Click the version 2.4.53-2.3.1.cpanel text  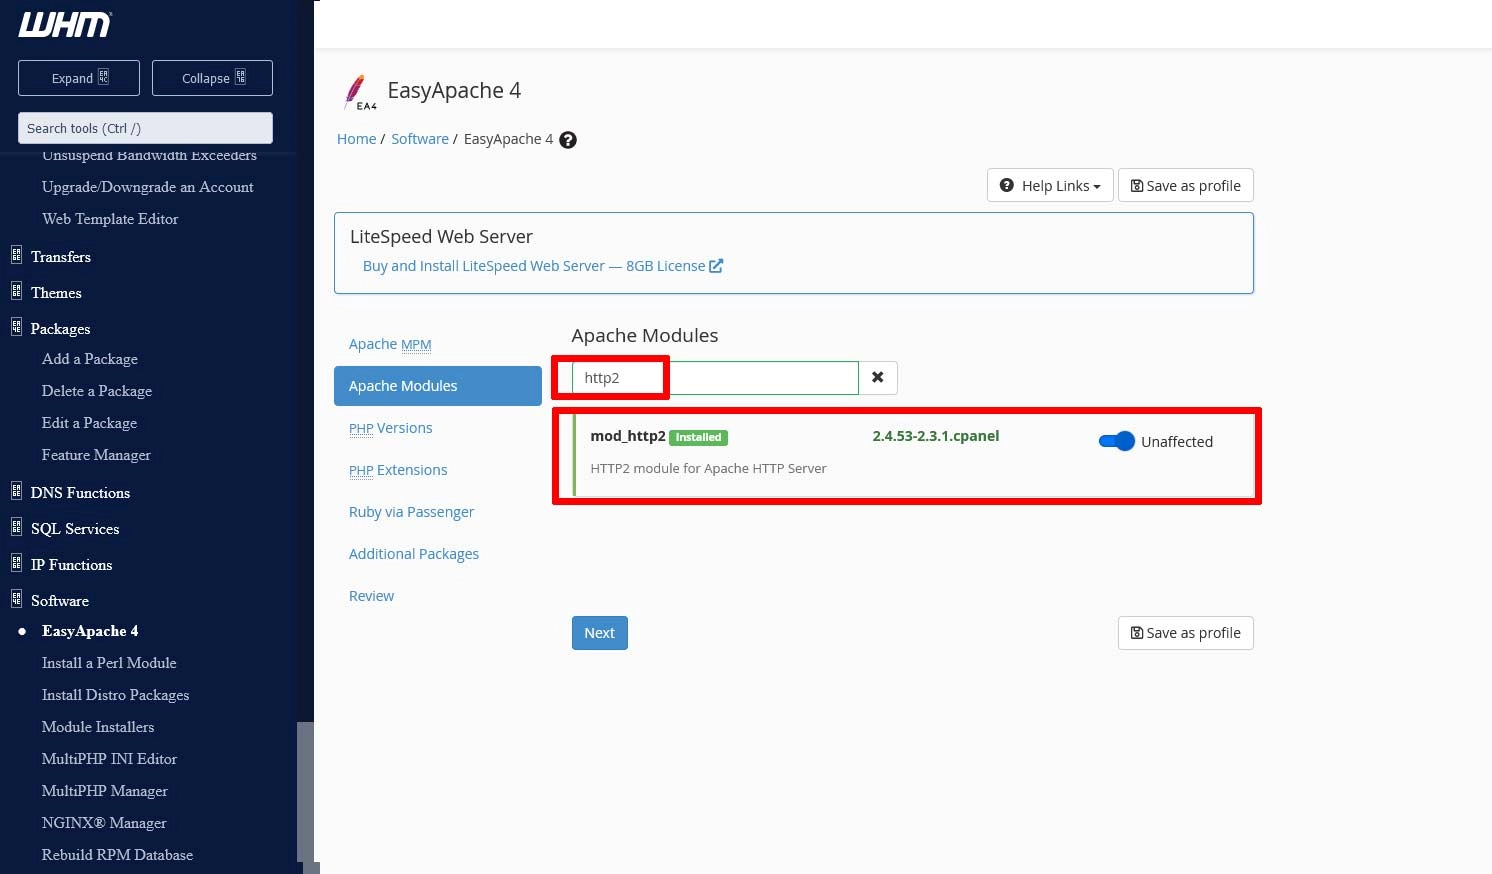point(936,436)
